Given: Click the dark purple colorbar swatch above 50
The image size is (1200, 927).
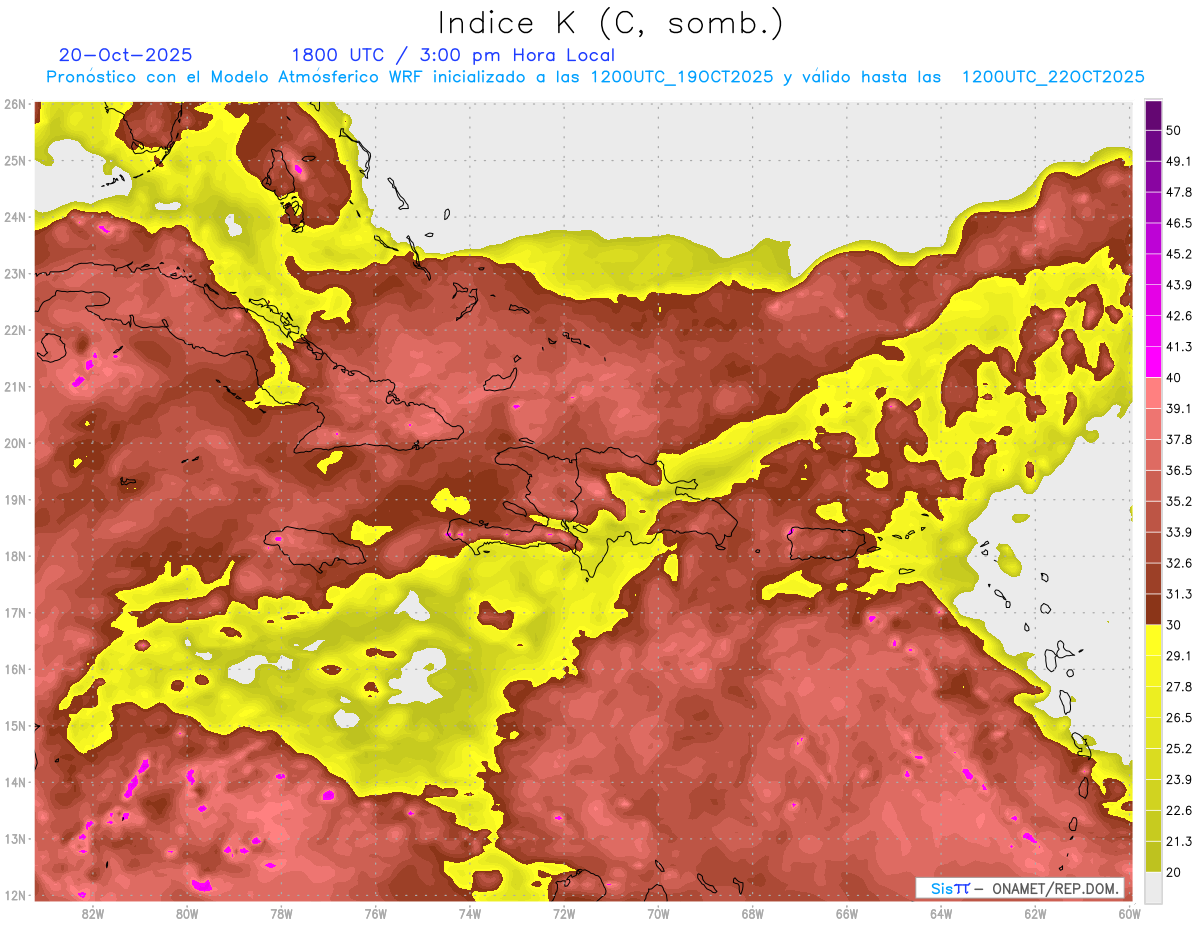Looking at the screenshot, I should coord(1153,115).
